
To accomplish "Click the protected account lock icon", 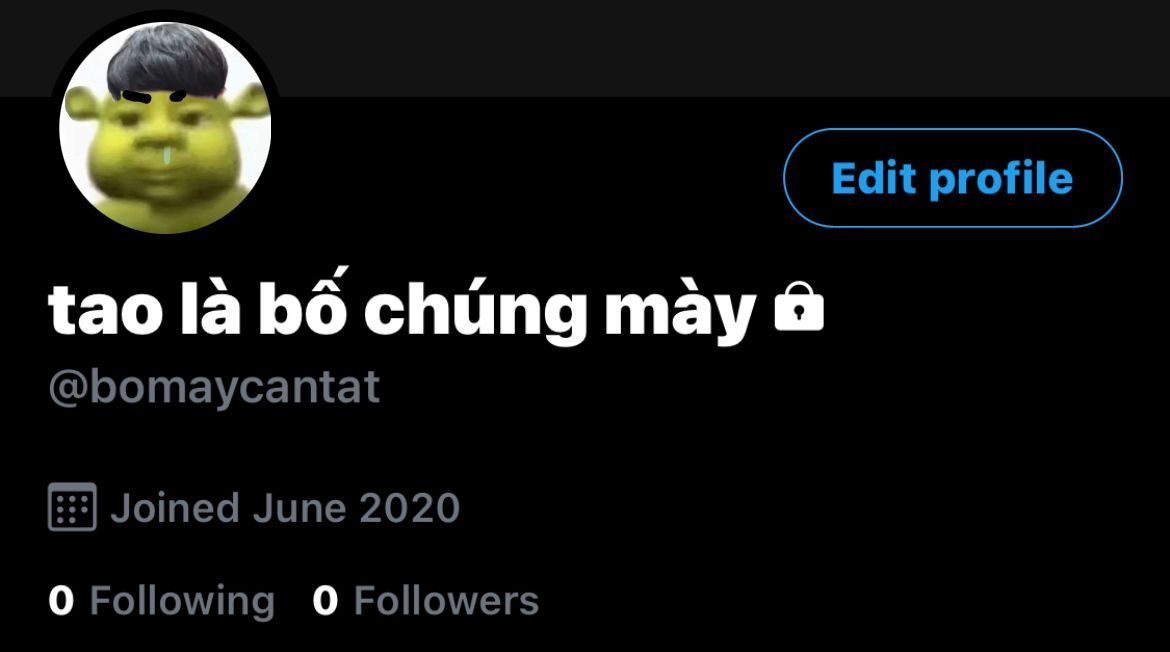I will coord(799,307).
